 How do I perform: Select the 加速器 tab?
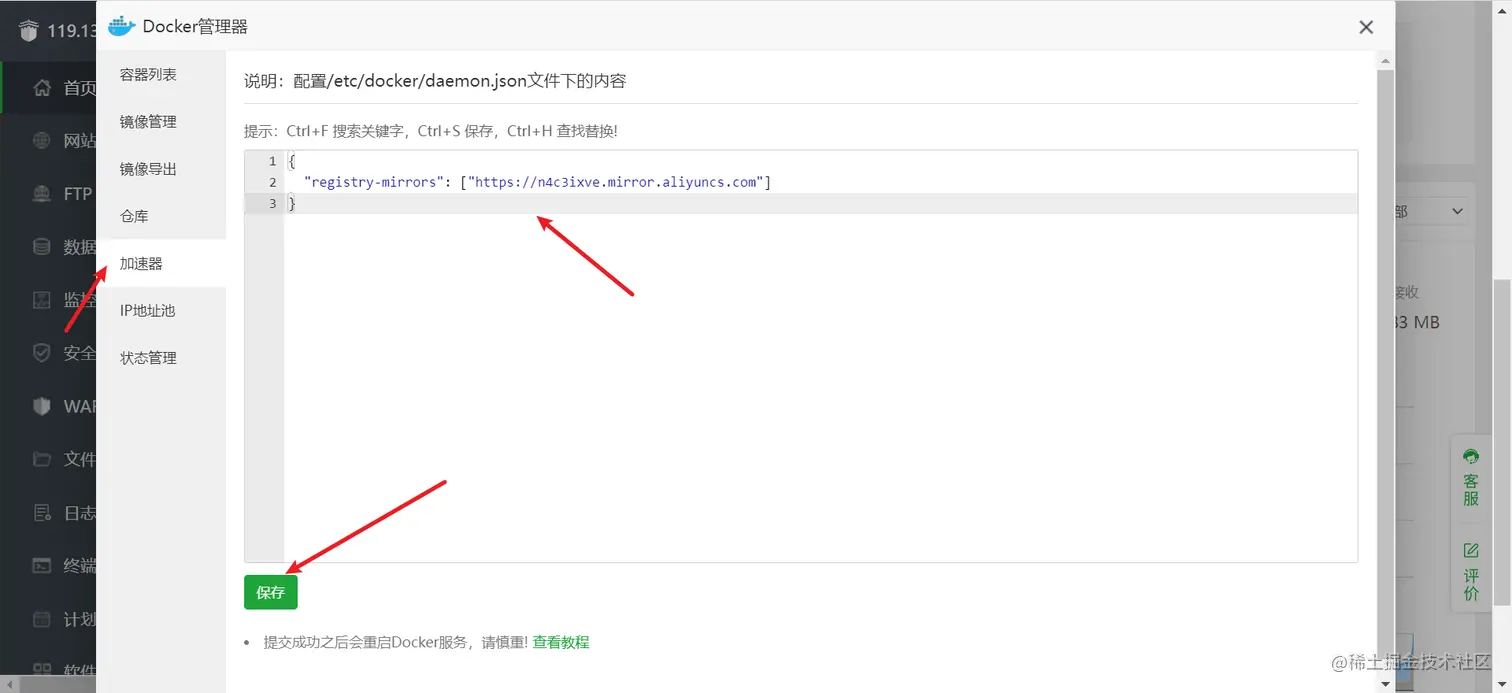point(141,263)
